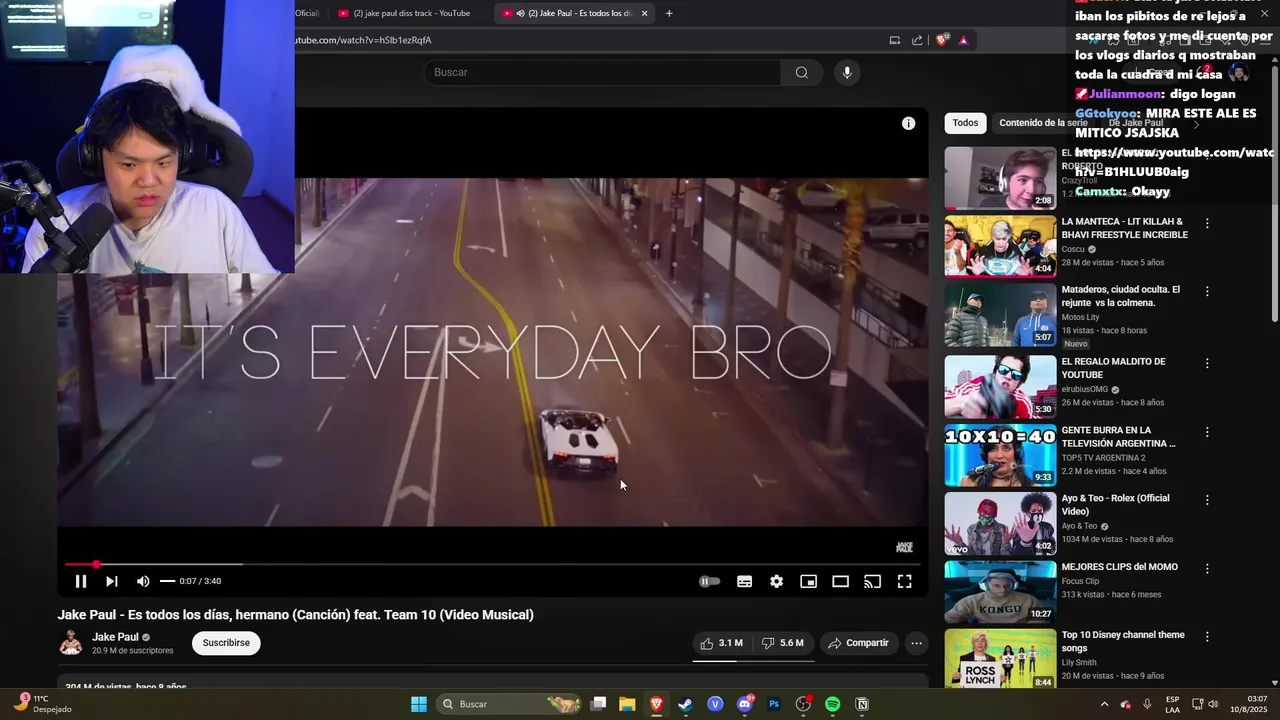Viewport: 1280px width, 720px height.
Task: Open Notion from taskbar
Action: pos(862,704)
